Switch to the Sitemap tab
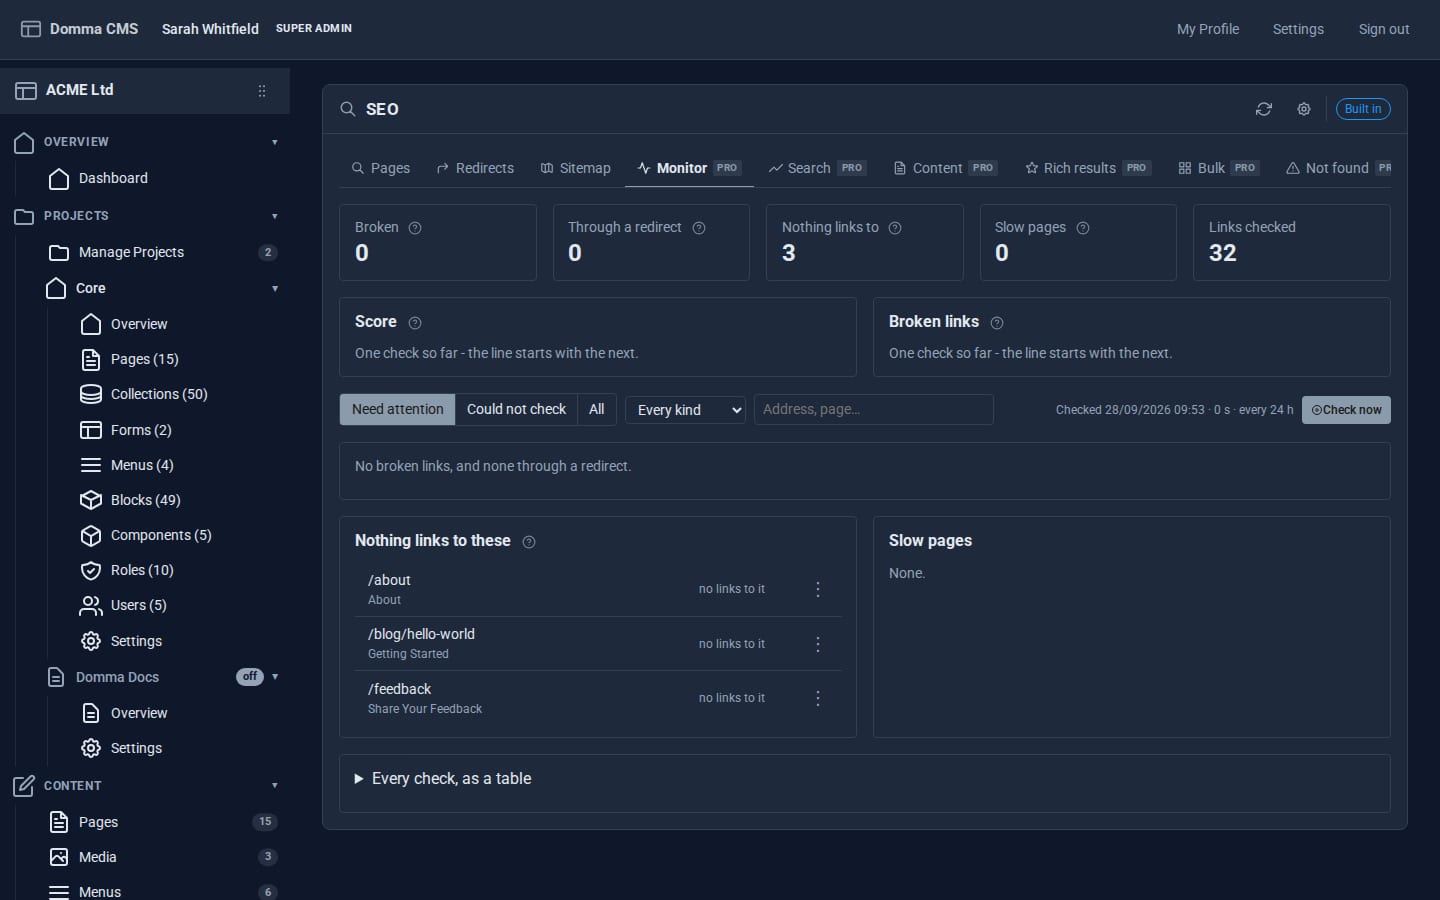 pos(575,168)
